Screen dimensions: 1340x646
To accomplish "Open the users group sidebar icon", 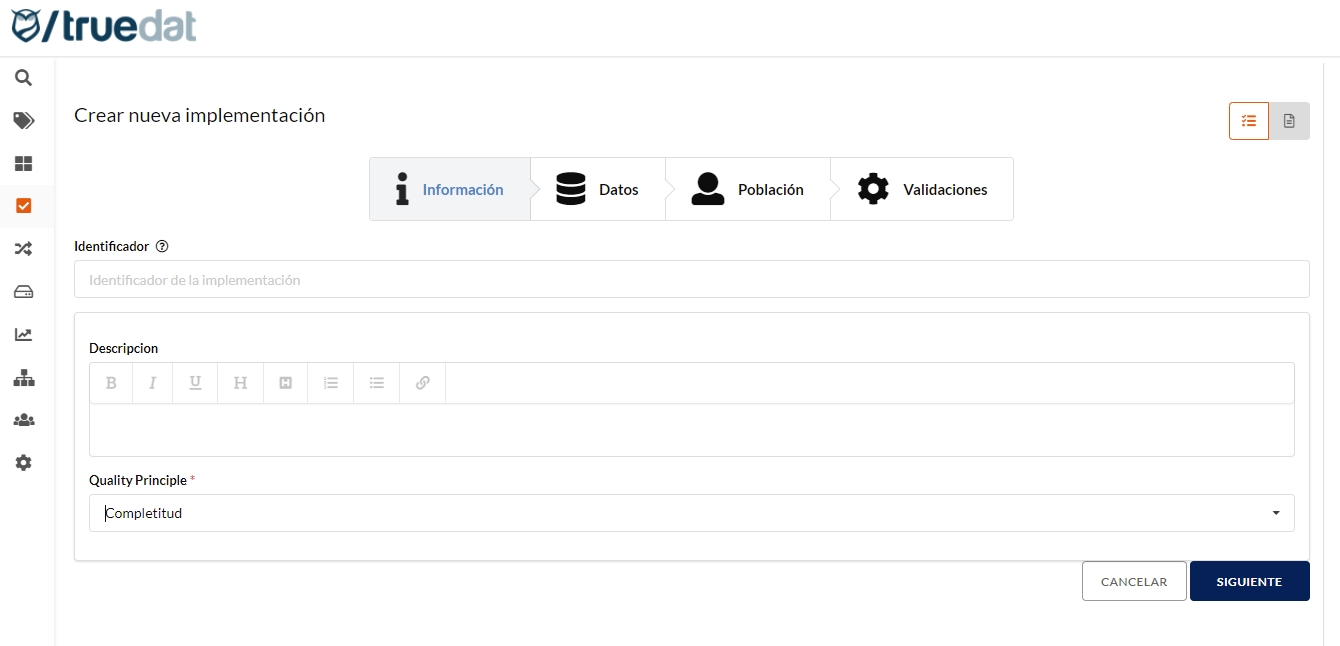I will [x=23, y=420].
